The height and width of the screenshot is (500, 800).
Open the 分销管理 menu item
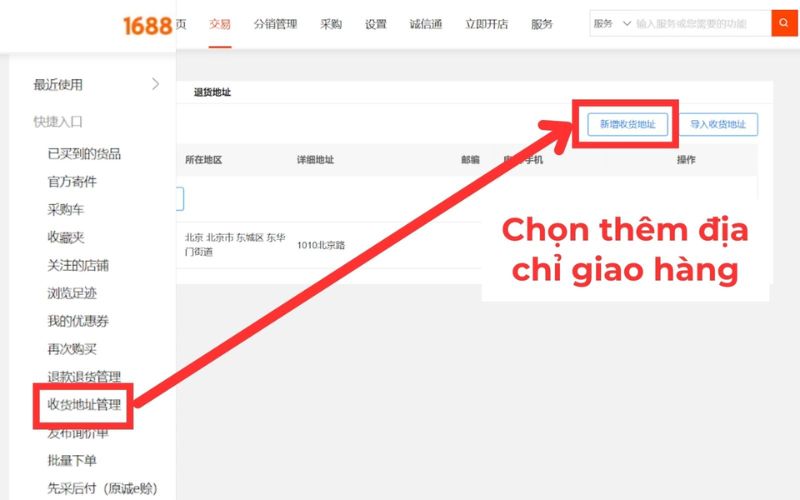click(x=276, y=24)
